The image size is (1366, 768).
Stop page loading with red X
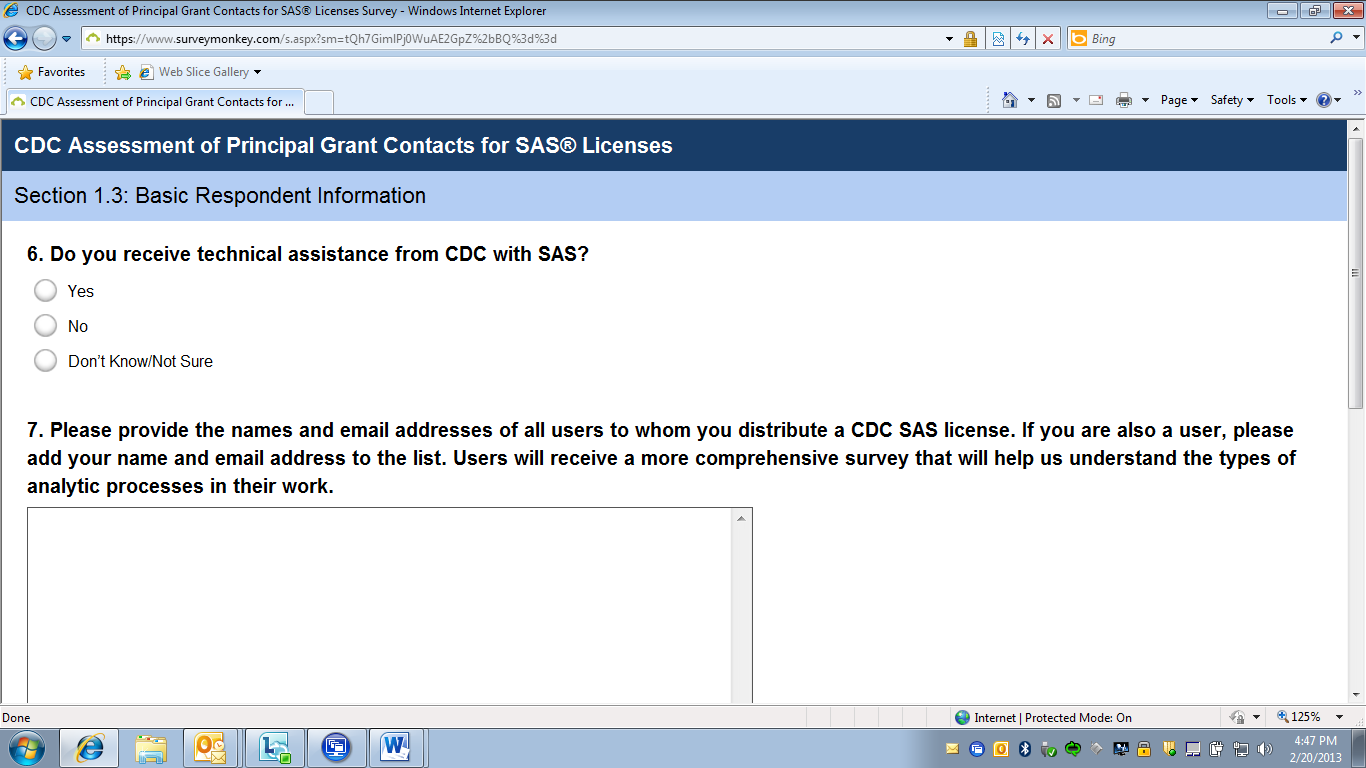pos(1047,39)
